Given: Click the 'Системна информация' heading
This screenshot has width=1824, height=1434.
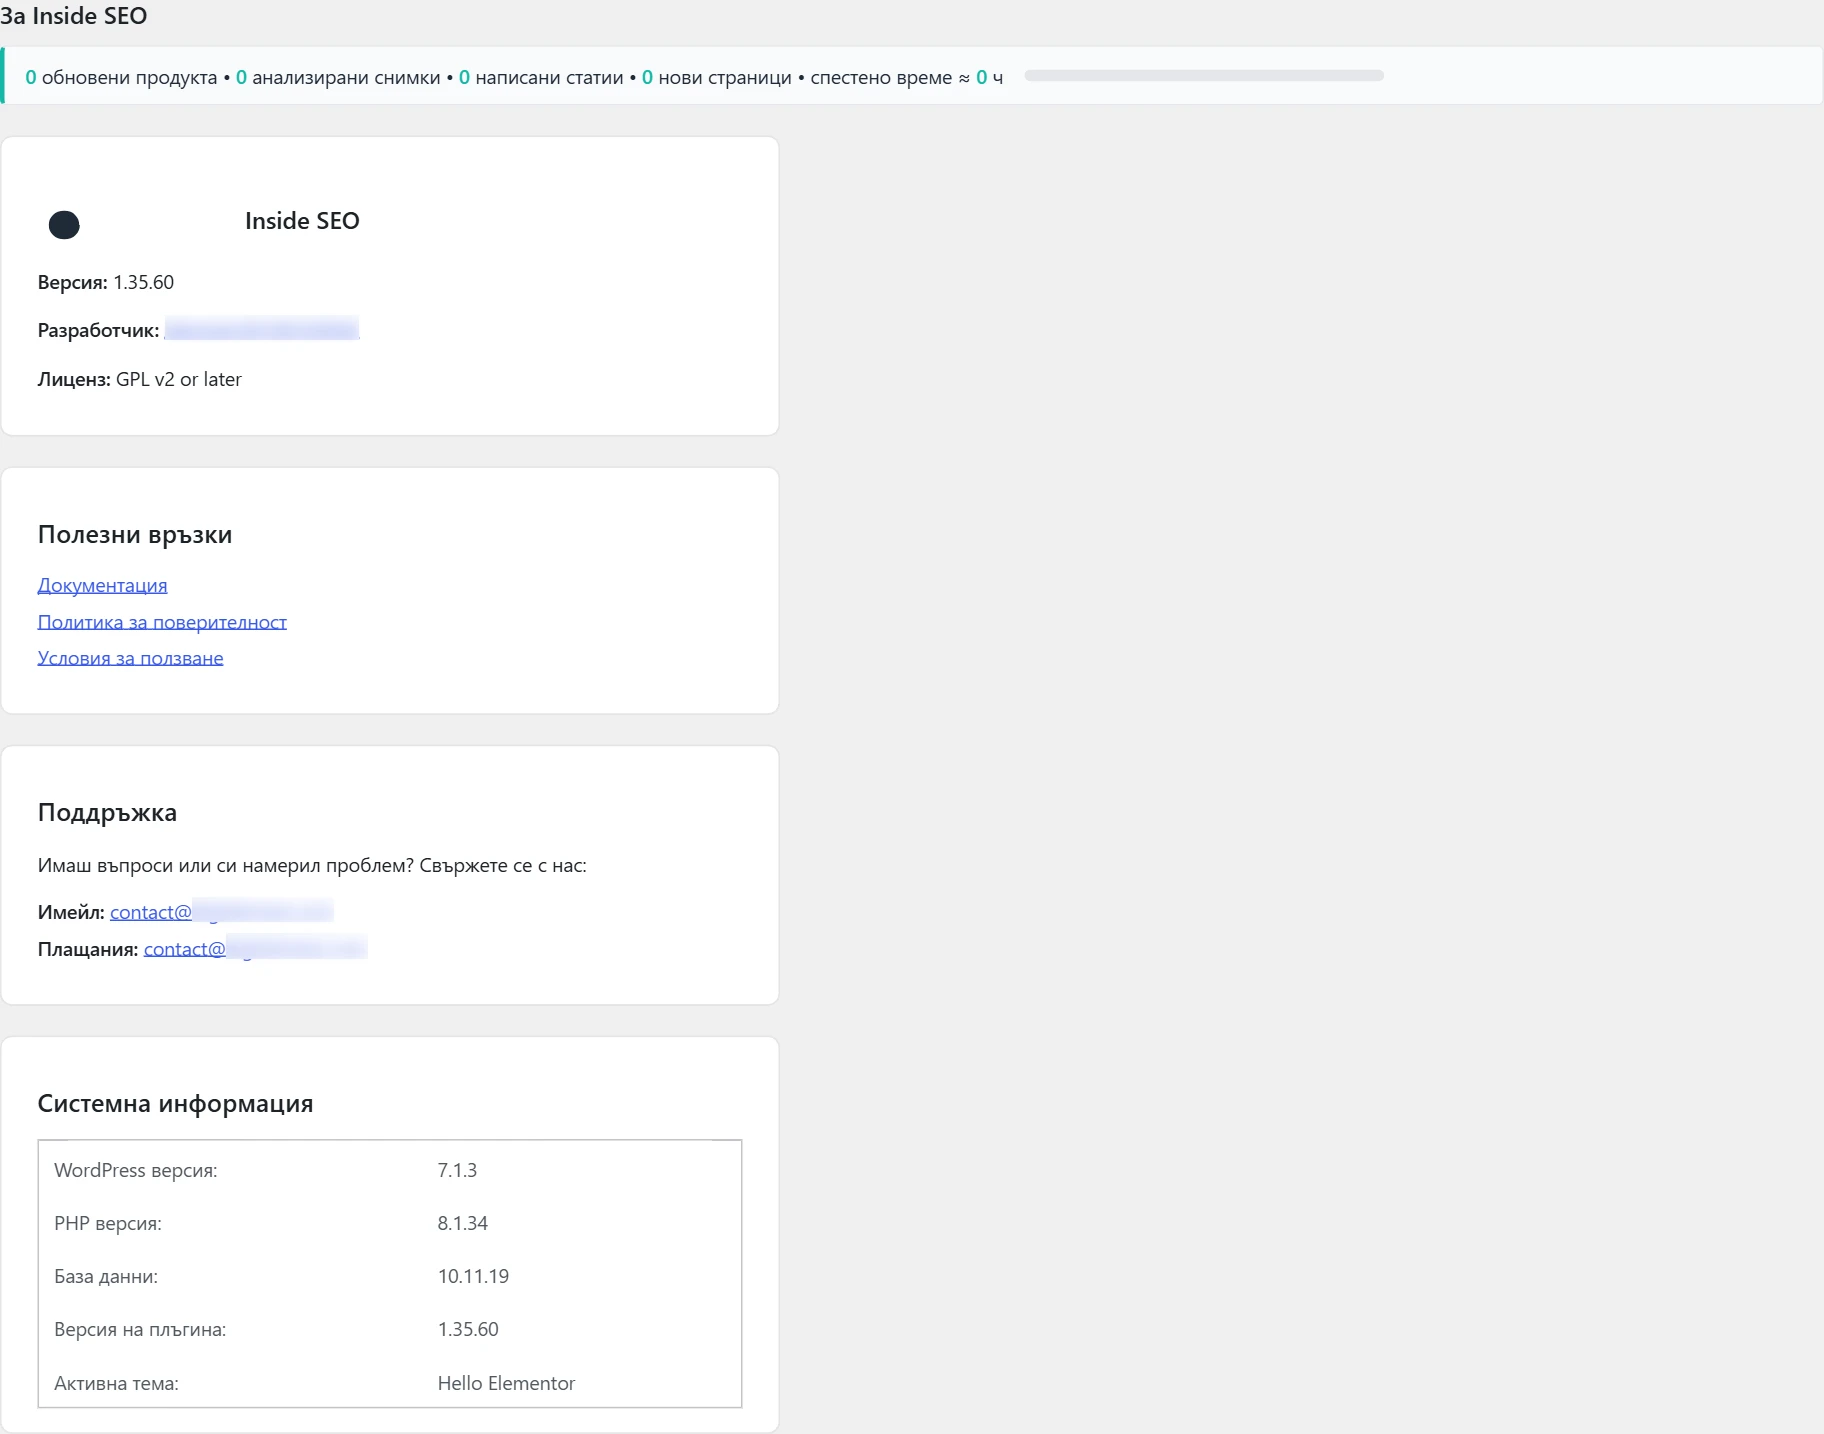Looking at the screenshot, I should [x=175, y=1104].
